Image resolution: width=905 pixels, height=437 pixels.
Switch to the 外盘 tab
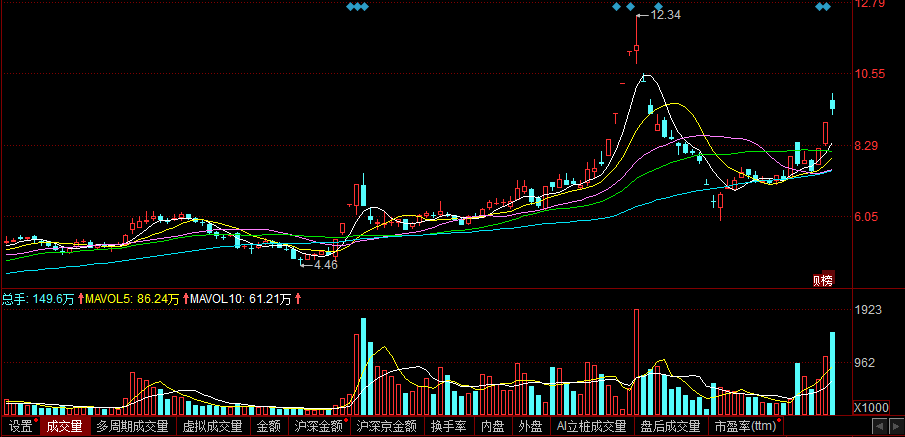[530, 427]
